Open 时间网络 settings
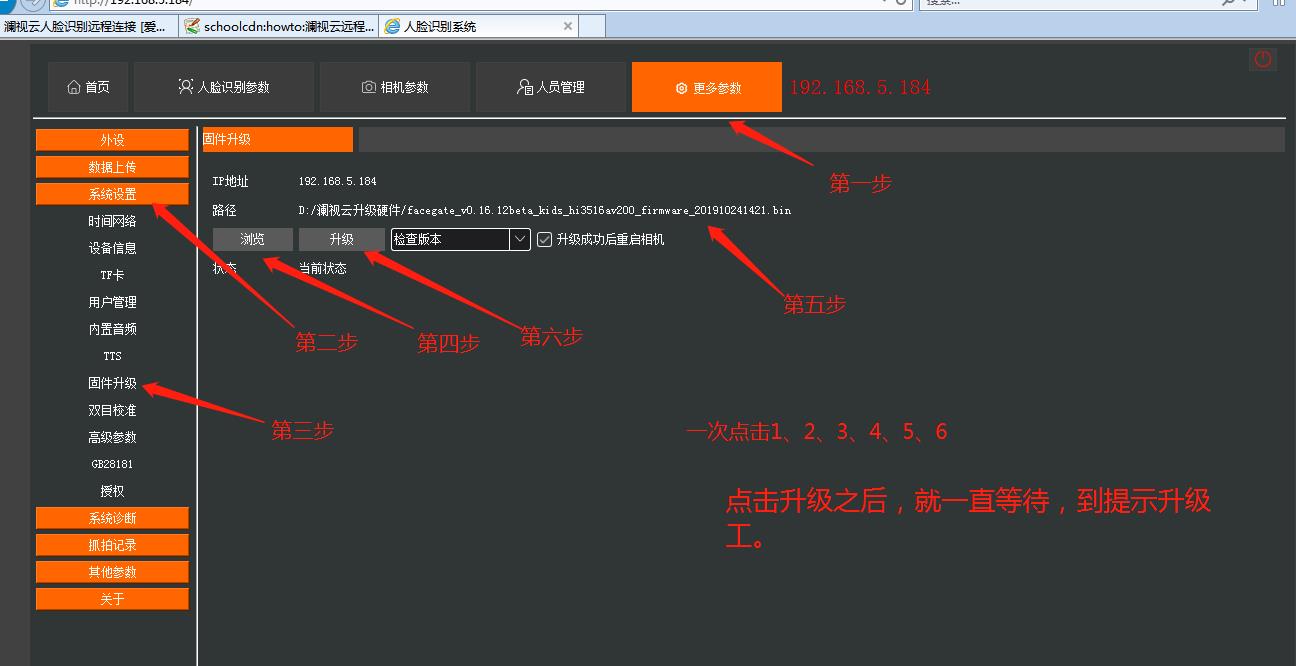This screenshot has width=1296, height=666. [x=112, y=221]
